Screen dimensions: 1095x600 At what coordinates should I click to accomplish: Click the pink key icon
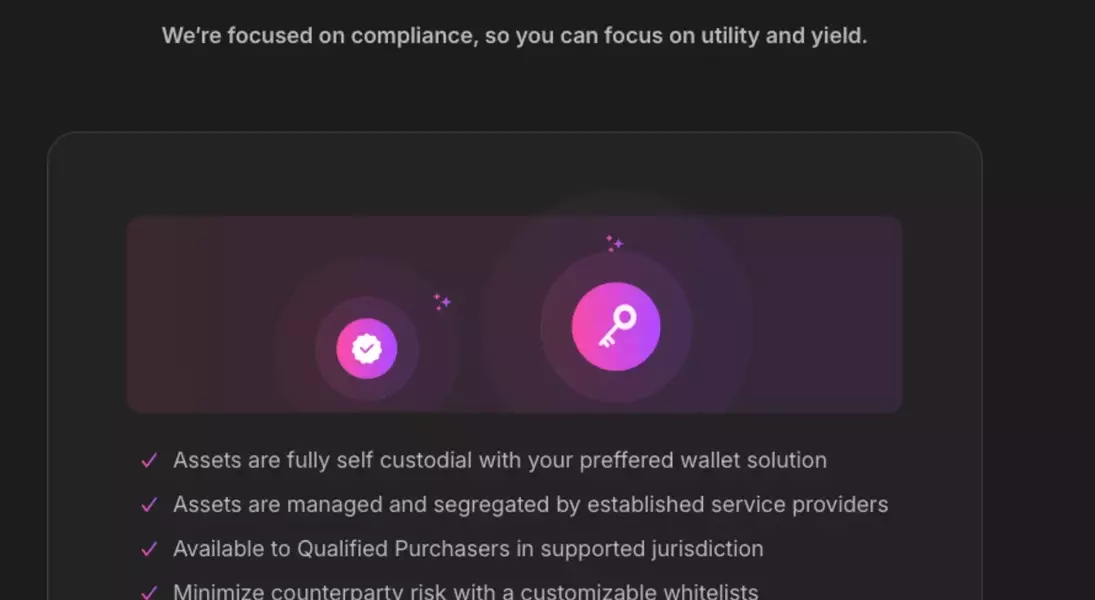click(616, 327)
